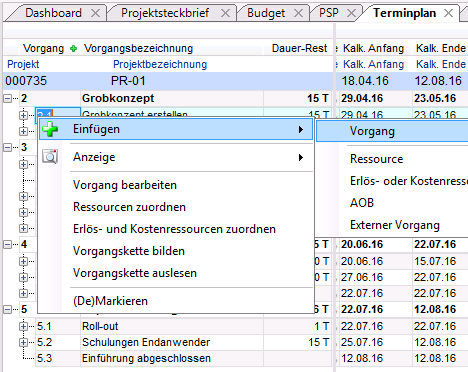Choose Externer Vorgang from the submenu

click(x=395, y=225)
